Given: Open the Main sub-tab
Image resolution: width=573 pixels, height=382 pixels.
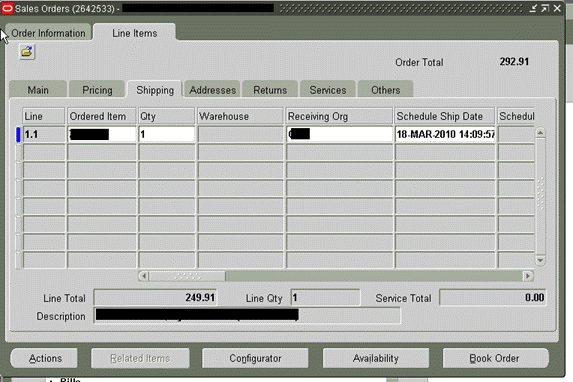Looking at the screenshot, I should point(38,90).
